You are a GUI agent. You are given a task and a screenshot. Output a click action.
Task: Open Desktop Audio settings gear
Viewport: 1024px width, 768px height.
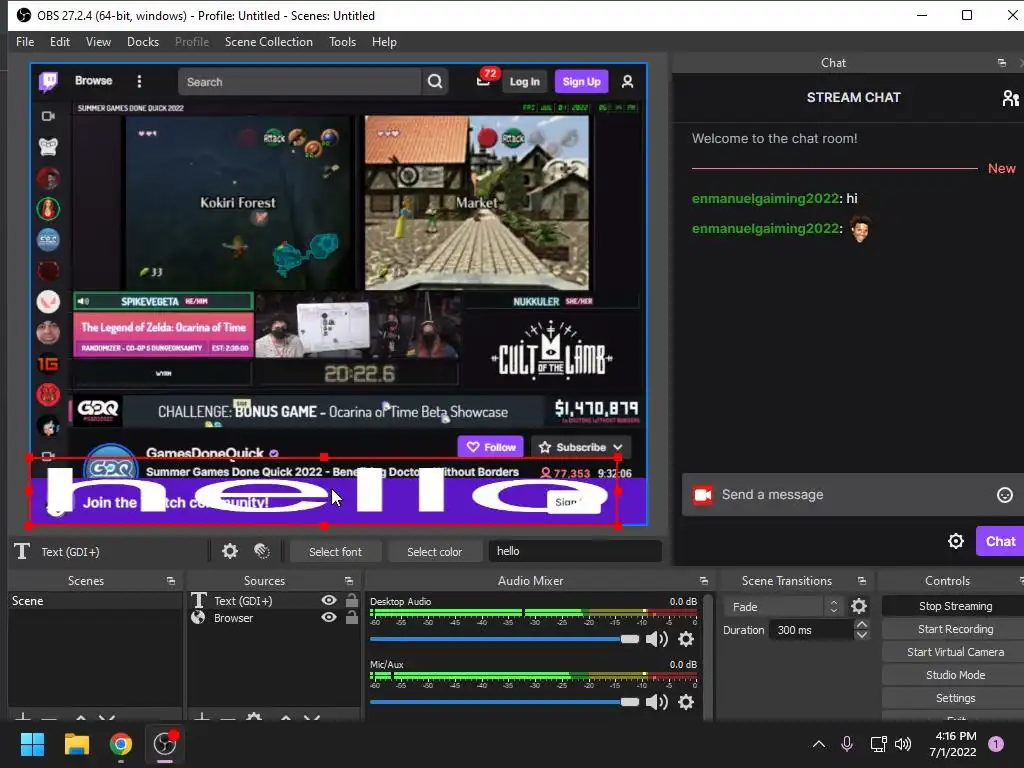coord(686,639)
